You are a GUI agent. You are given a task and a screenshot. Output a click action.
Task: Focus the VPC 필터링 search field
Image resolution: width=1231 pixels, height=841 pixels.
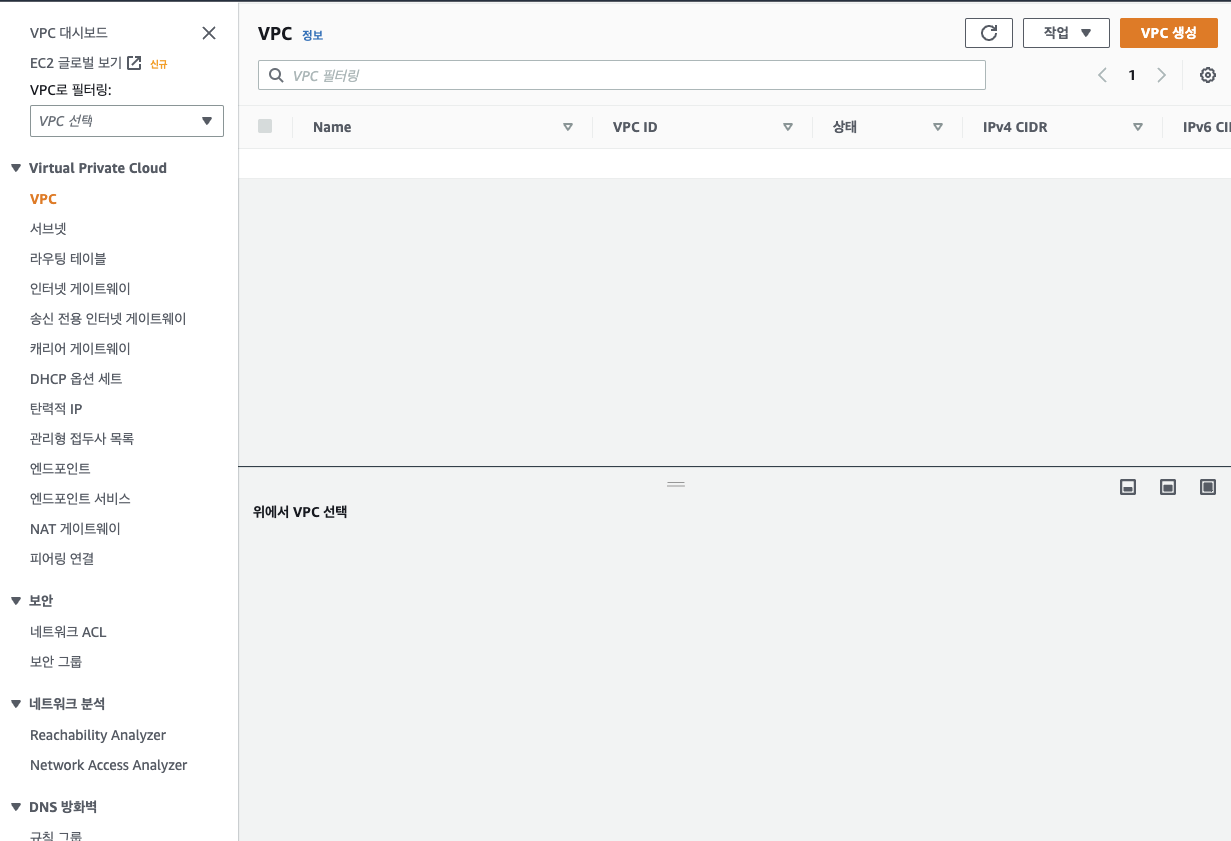[622, 75]
